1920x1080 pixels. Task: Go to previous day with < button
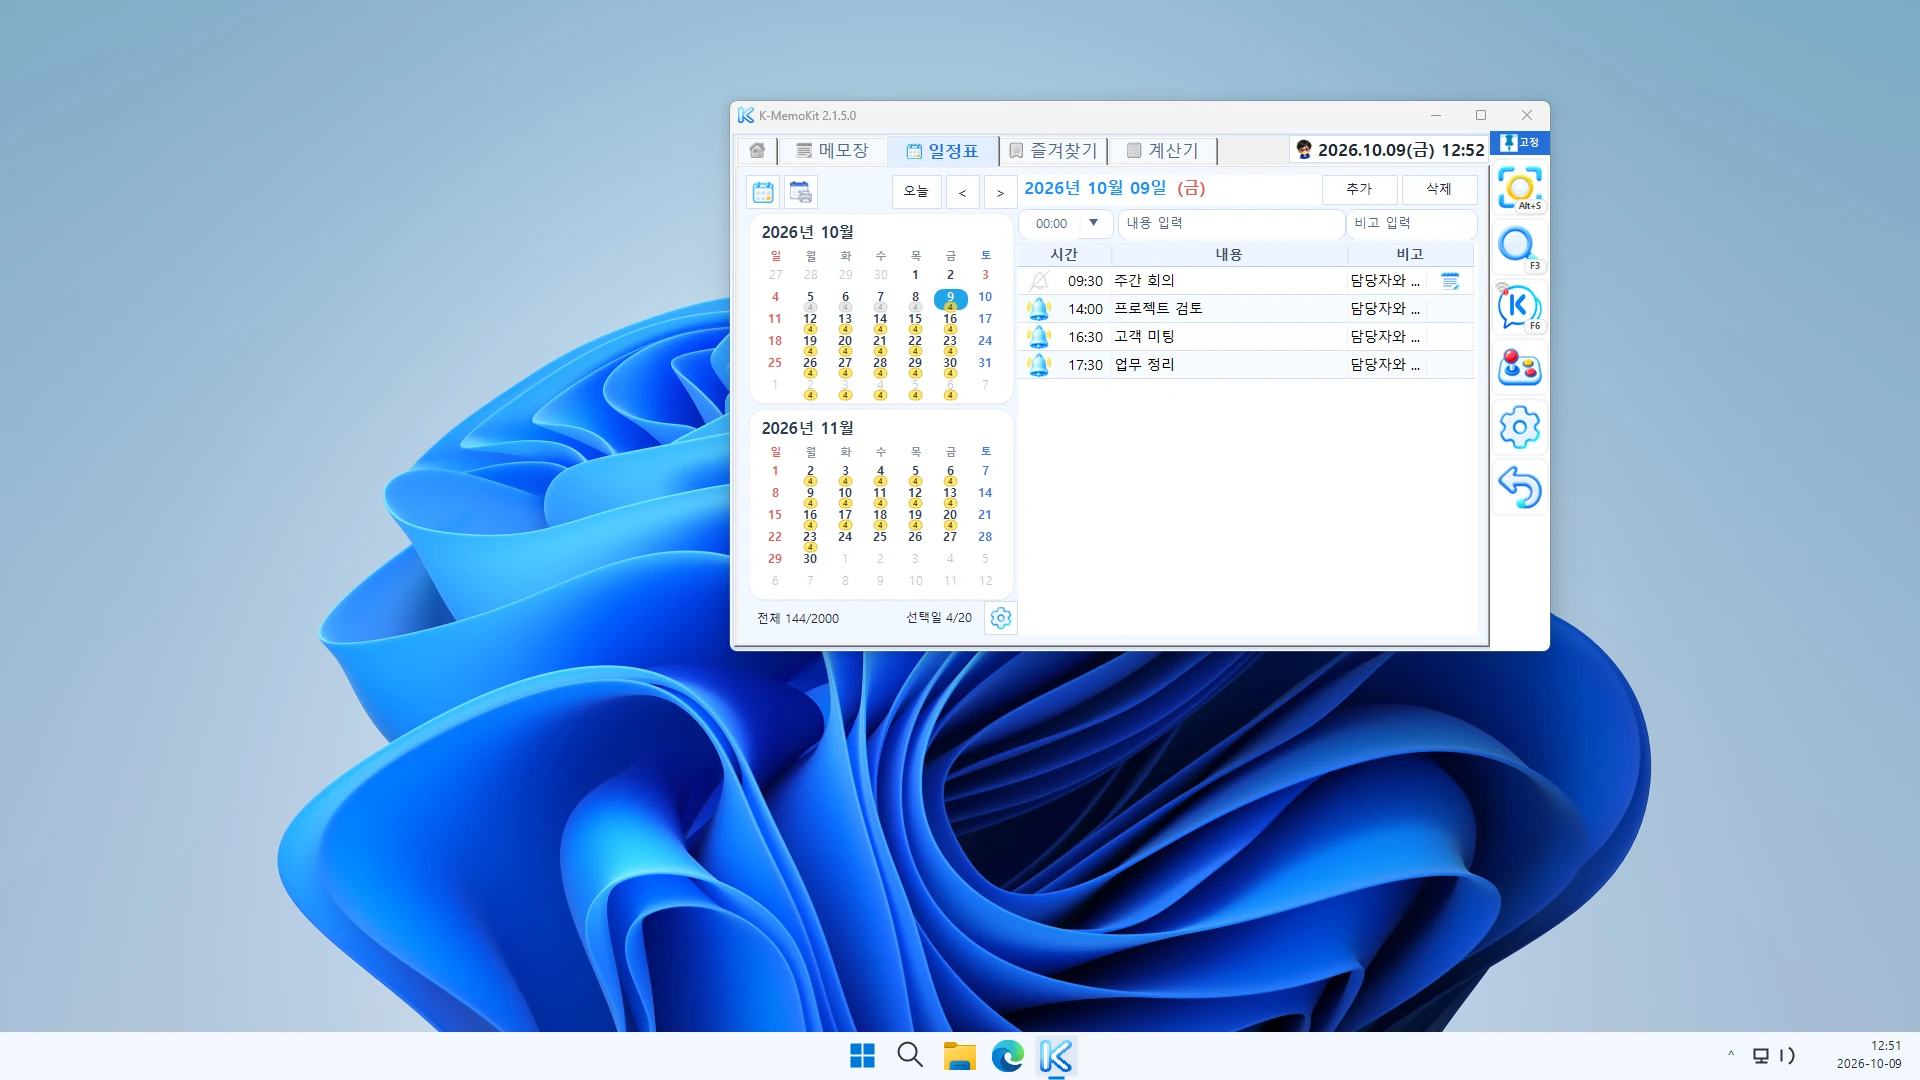(962, 192)
